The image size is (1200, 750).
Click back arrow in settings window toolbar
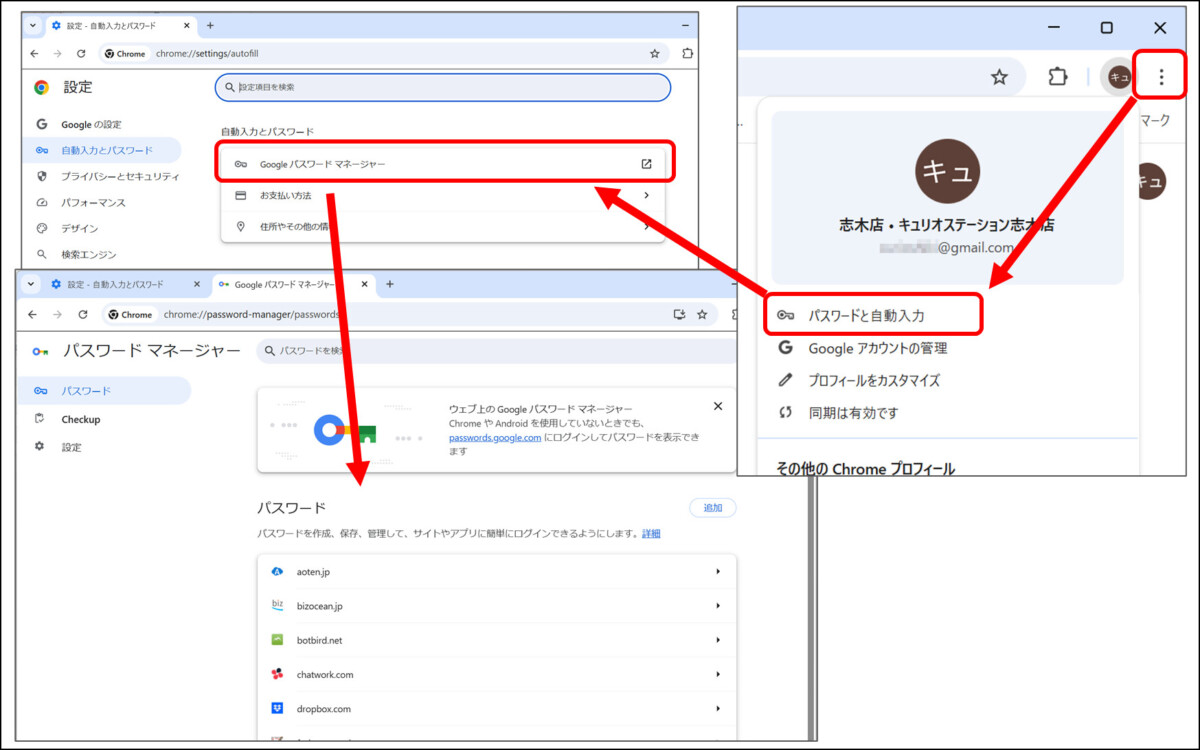pos(35,53)
